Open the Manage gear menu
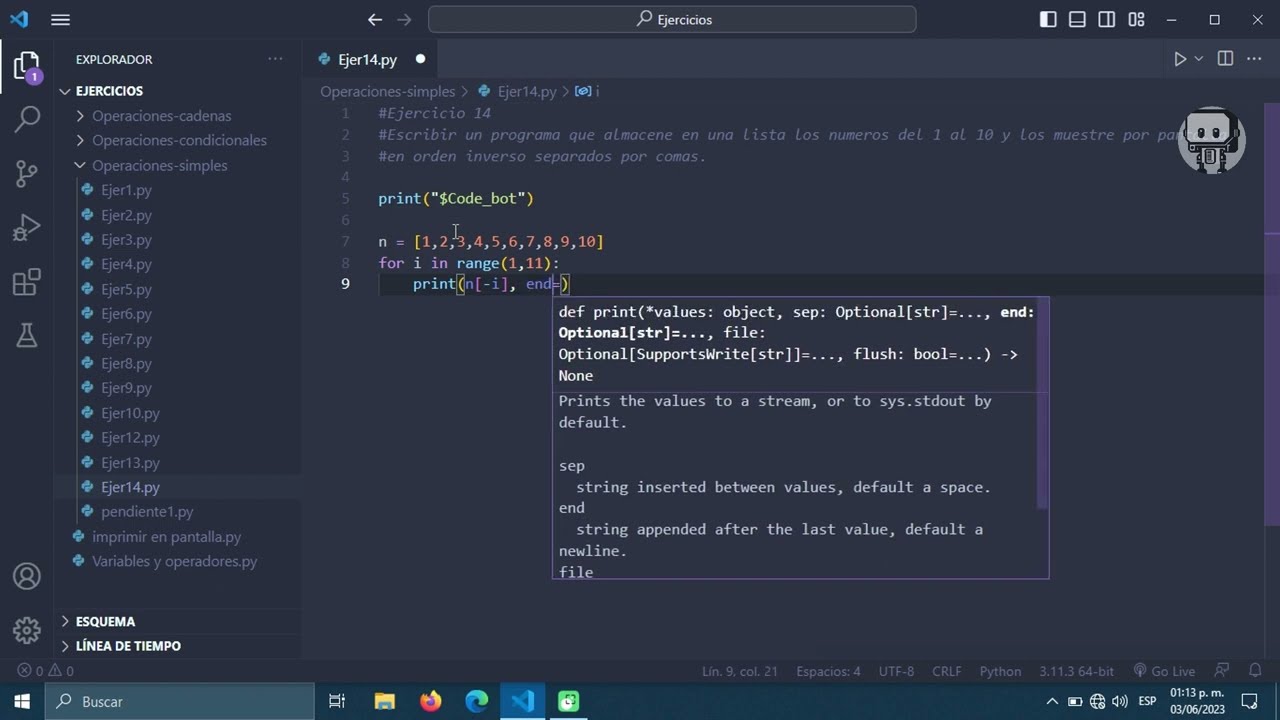 27,631
